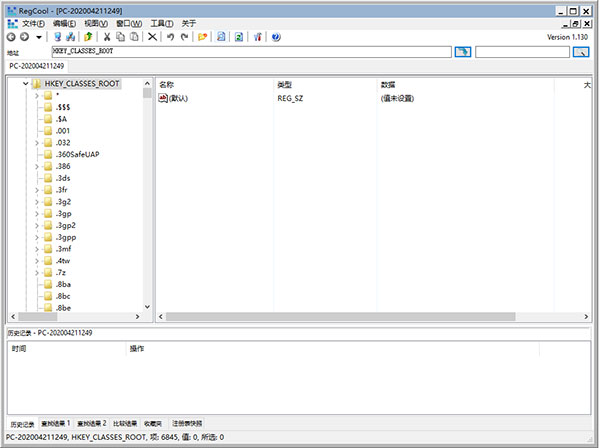Switch to the 注册表快照 tab
The height and width of the screenshot is (448, 600).
click(186, 424)
